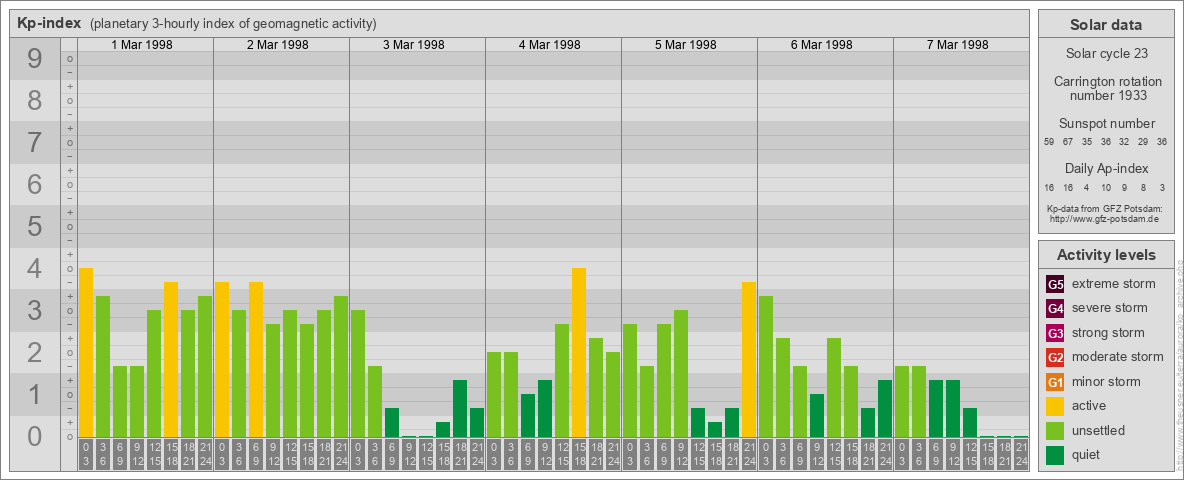This screenshot has width=1184, height=480.
Task: Click sunspot number value 35
Action: click(1087, 142)
